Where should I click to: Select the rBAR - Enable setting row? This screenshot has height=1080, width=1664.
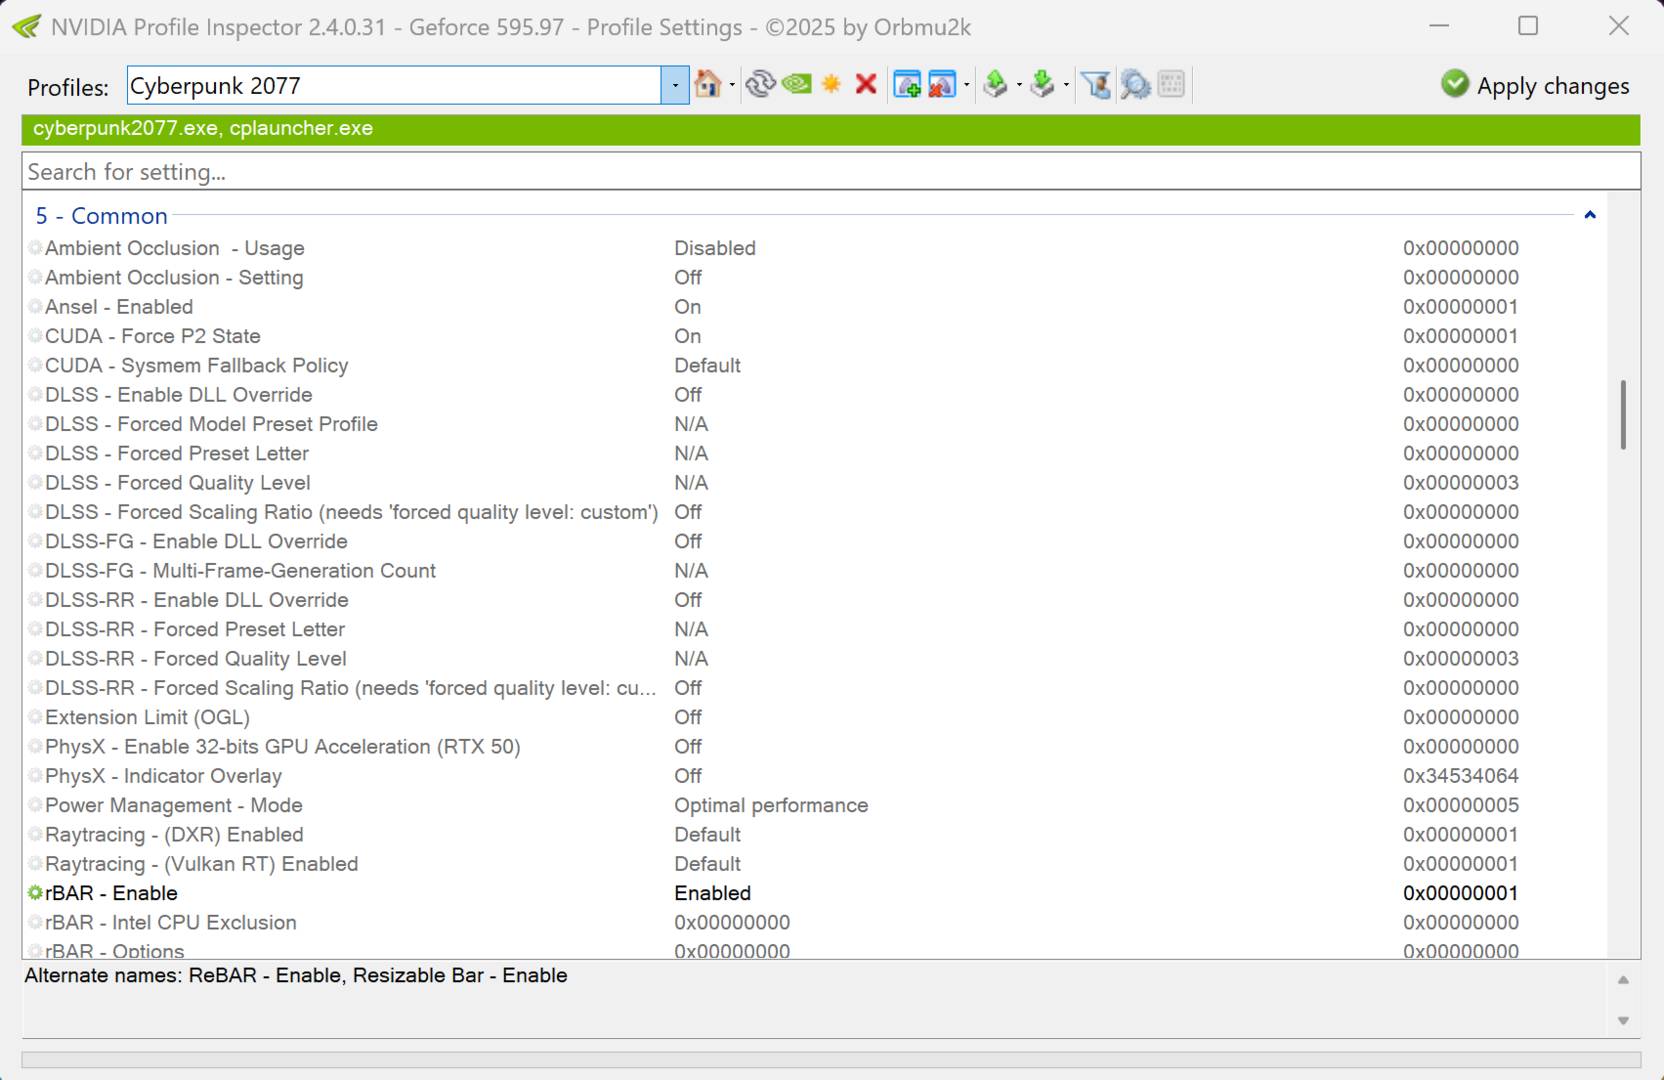click(x=110, y=893)
